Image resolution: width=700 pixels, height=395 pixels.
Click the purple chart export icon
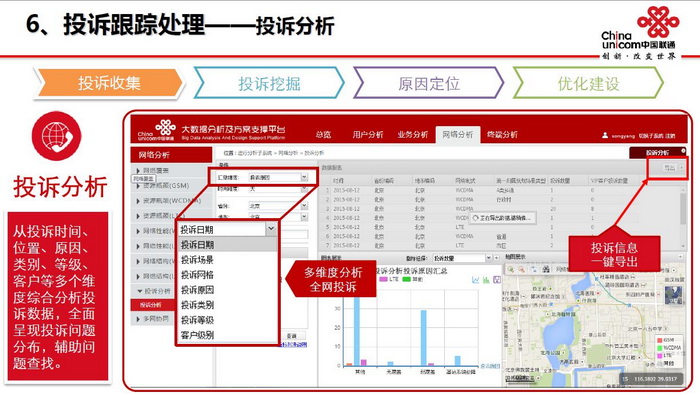coord(496,280)
